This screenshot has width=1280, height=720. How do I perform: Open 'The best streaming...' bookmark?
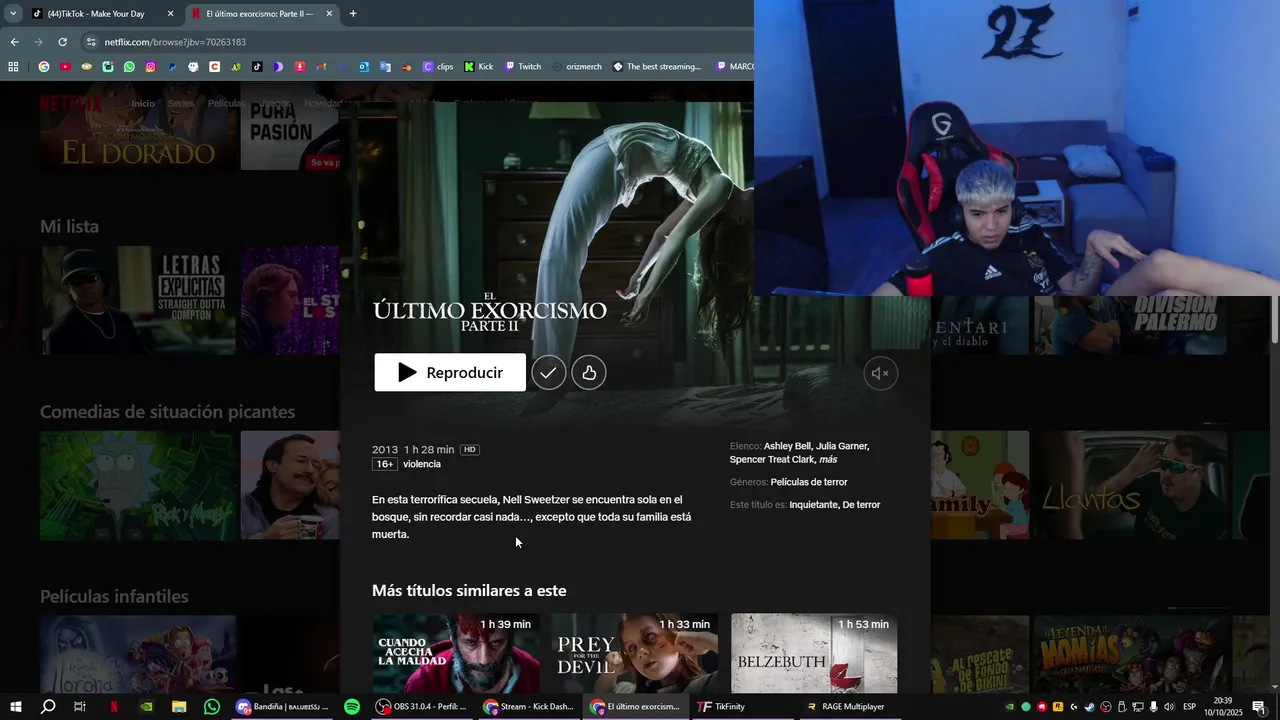point(657,67)
